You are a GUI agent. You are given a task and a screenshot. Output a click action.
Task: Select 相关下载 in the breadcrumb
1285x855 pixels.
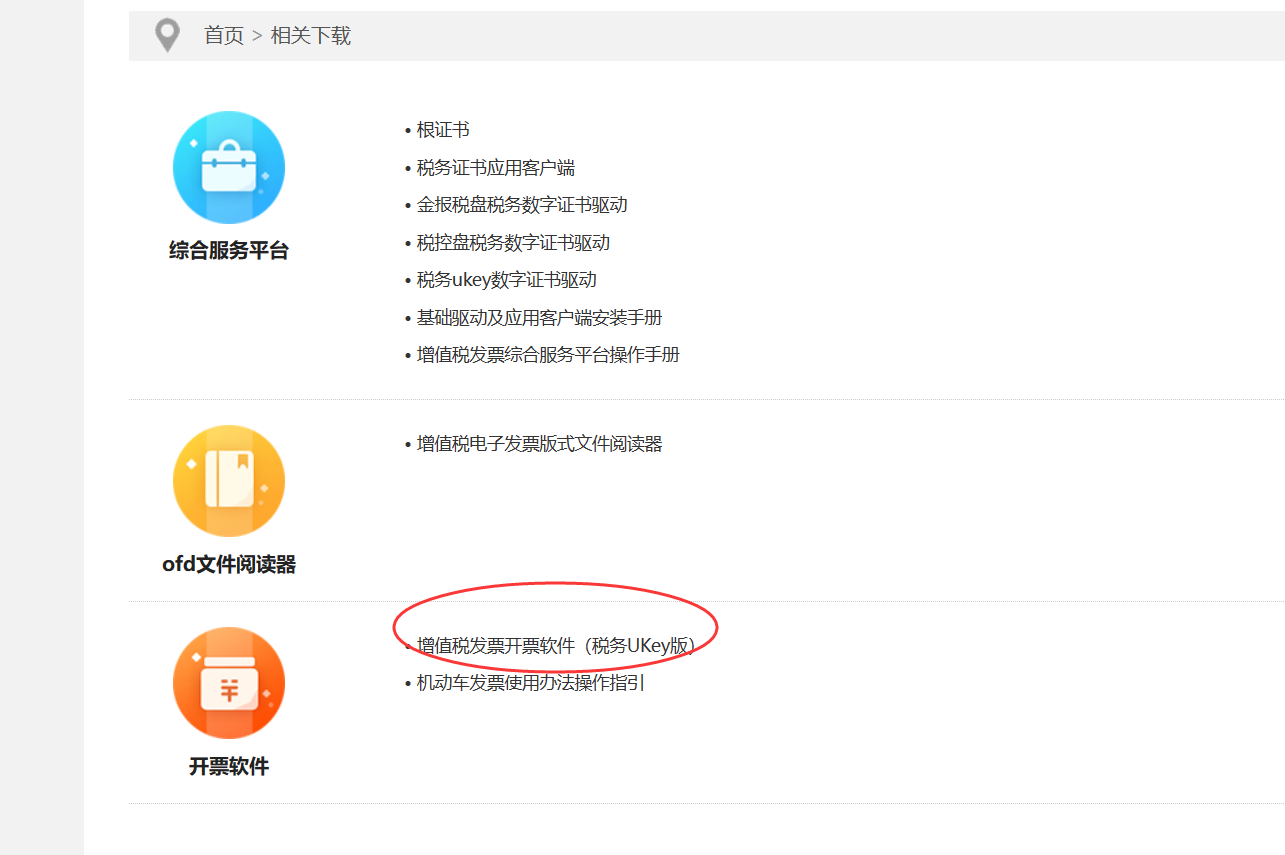pyautogui.click(x=311, y=36)
